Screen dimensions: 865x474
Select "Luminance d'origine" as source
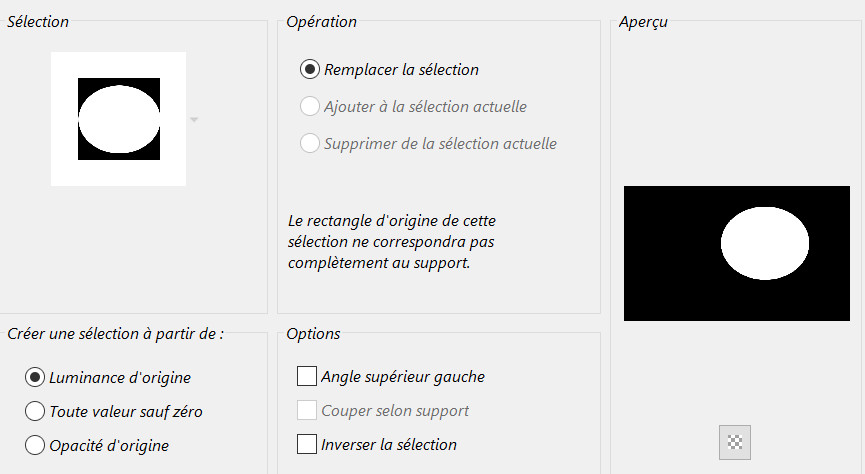click(35, 377)
